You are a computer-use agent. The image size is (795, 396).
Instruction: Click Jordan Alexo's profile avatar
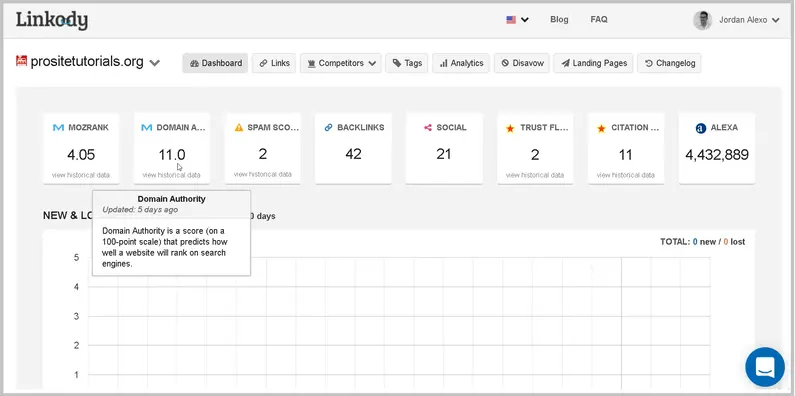click(703, 20)
